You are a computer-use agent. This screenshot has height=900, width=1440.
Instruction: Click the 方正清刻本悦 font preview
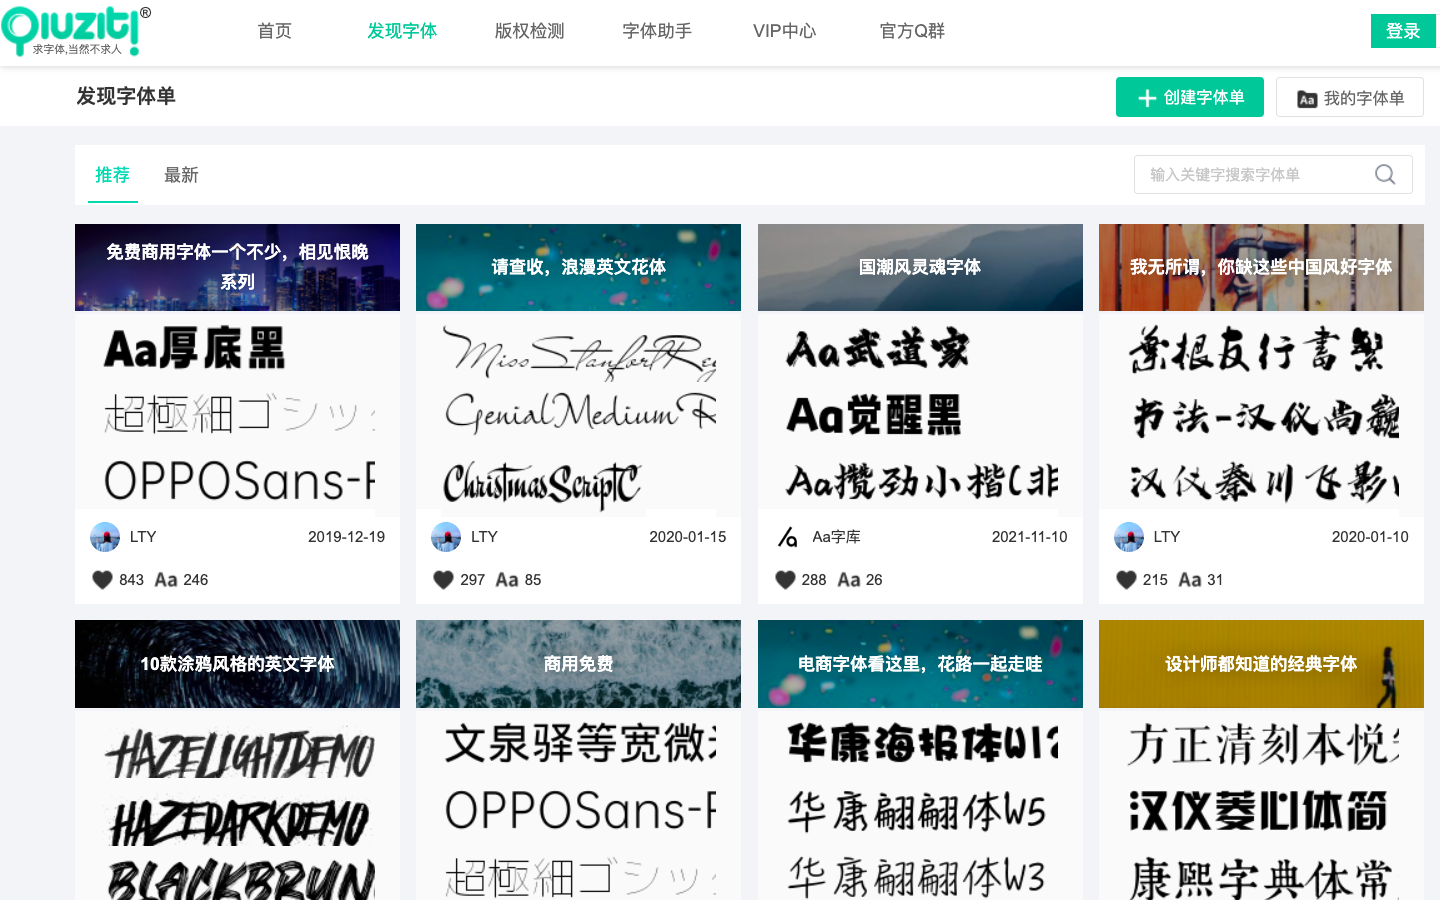[1265, 745]
